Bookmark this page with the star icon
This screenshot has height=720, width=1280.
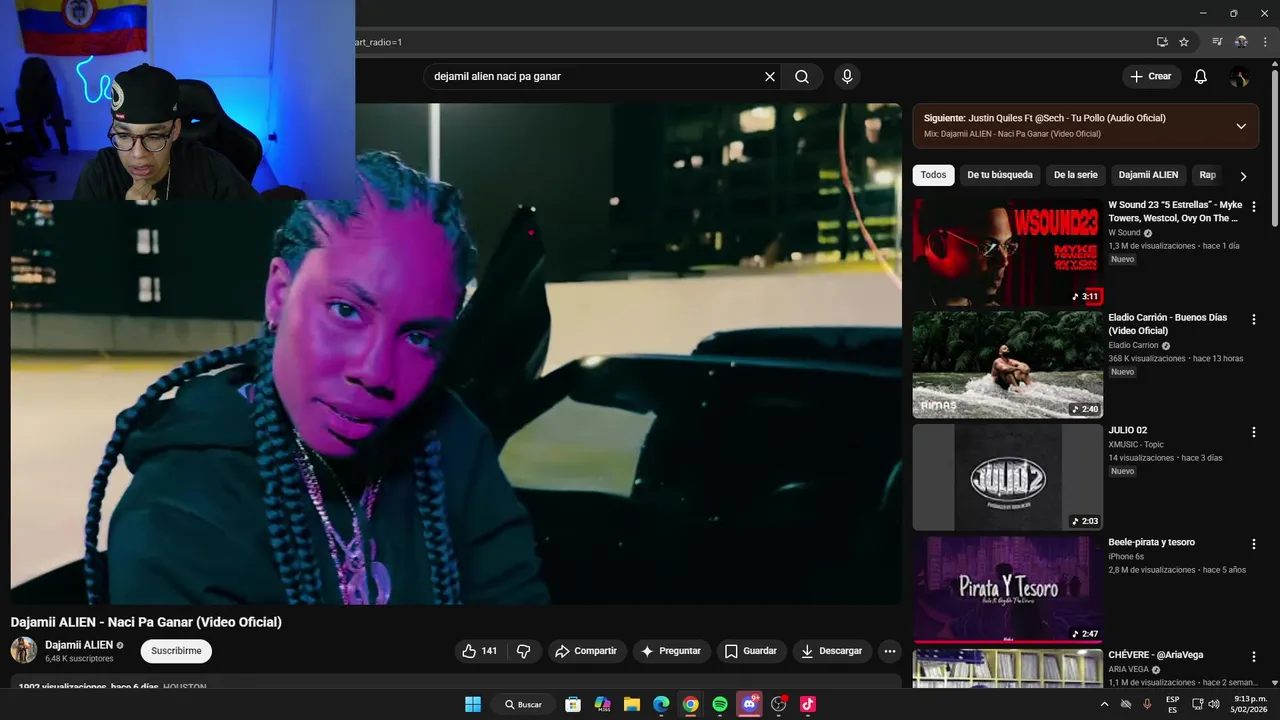point(1184,42)
